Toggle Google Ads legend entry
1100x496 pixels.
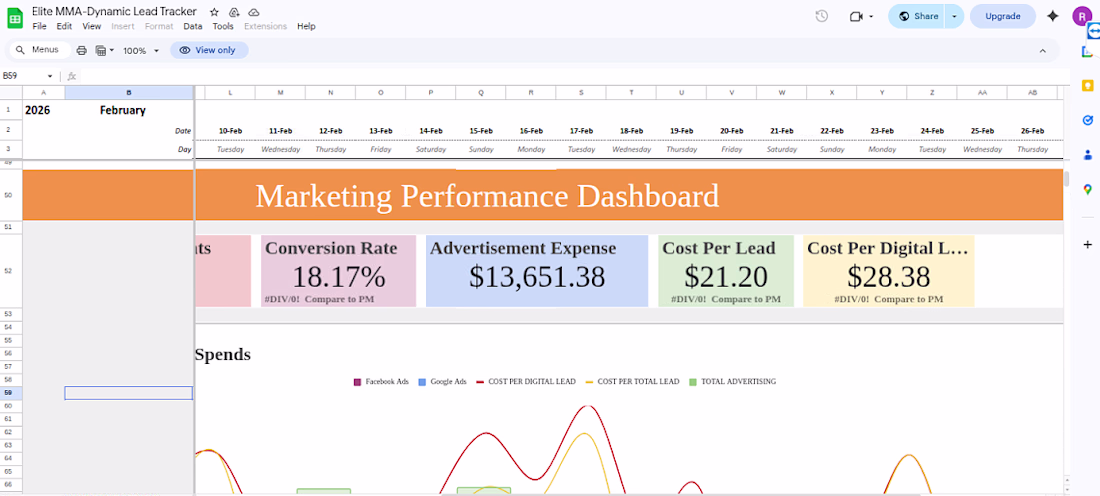(x=443, y=382)
